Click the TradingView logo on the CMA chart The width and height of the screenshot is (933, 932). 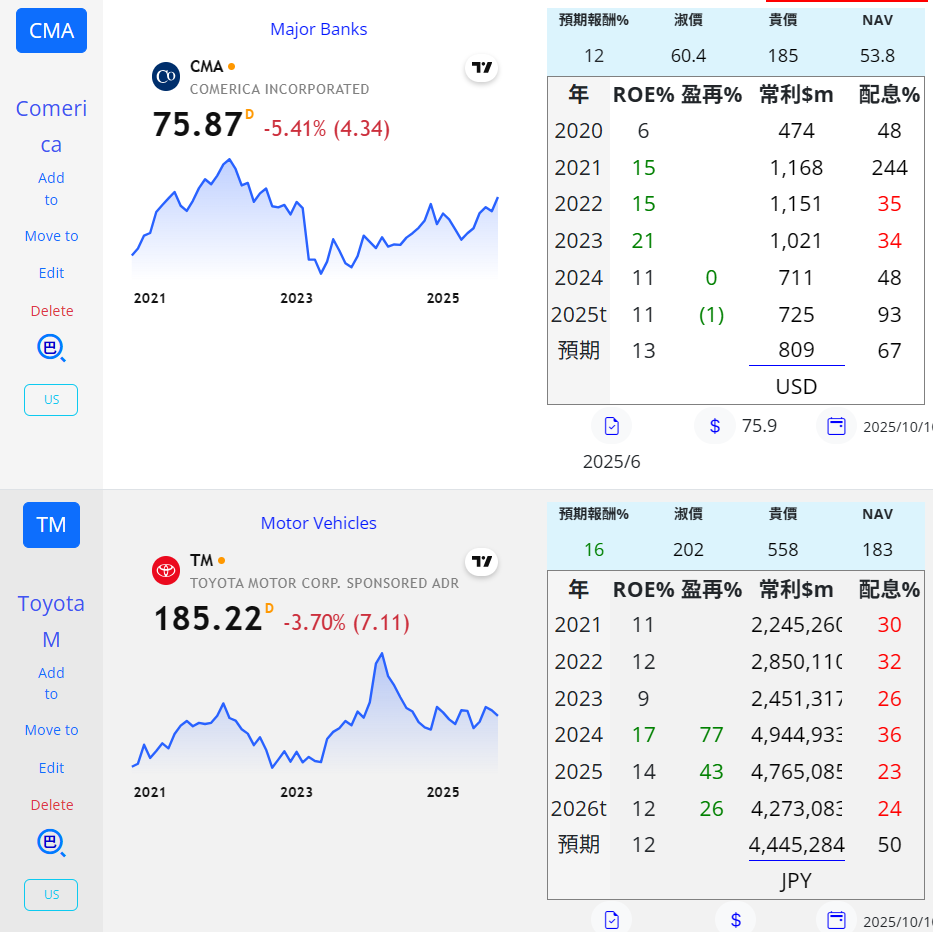point(483,68)
